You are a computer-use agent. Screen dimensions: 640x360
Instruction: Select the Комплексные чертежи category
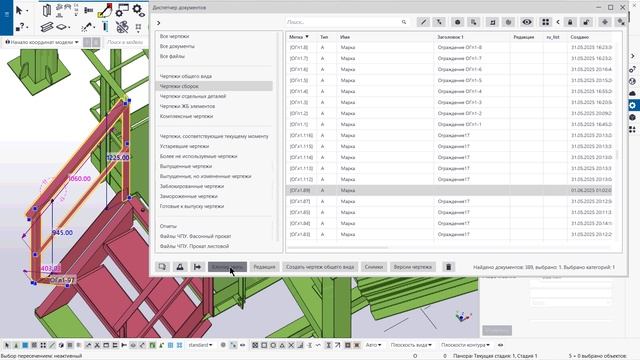pos(186,116)
